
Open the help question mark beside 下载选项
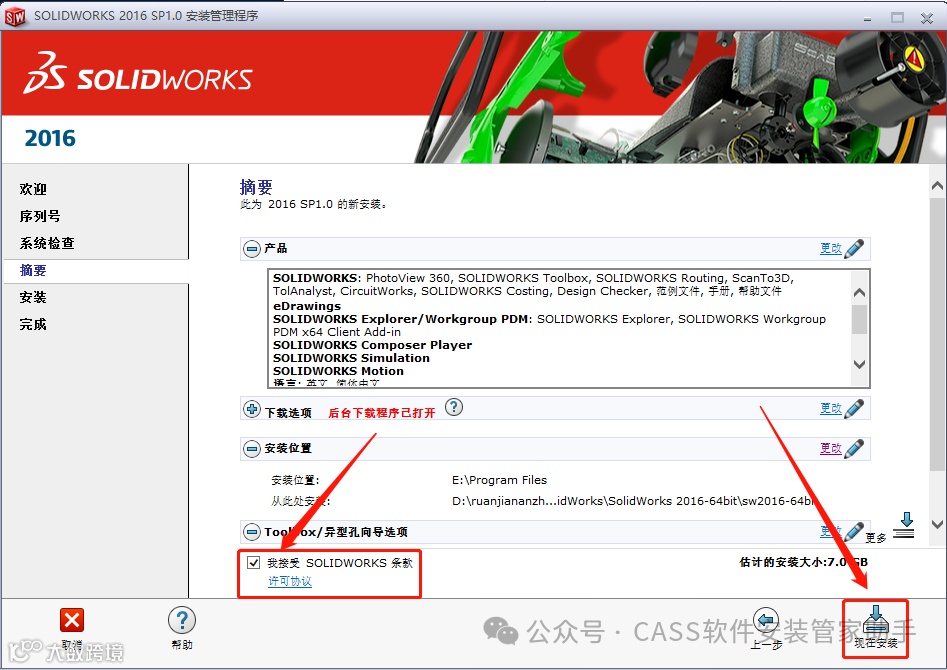454,407
